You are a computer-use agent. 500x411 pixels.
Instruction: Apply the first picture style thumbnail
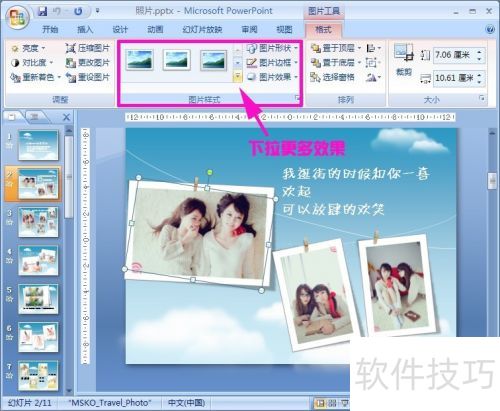click(140, 60)
